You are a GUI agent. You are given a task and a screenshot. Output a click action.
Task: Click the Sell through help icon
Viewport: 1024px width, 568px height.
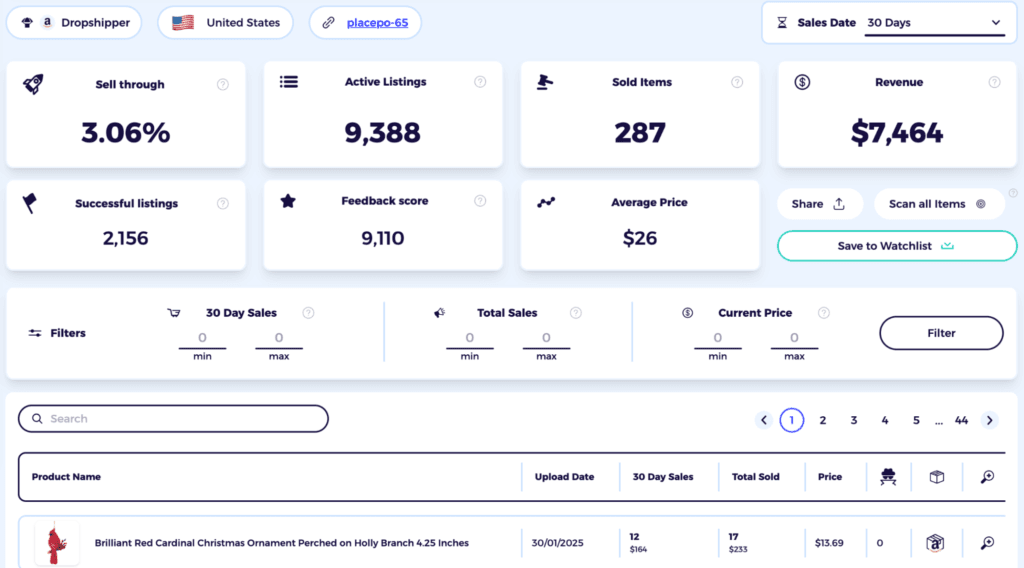pos(223,84)
